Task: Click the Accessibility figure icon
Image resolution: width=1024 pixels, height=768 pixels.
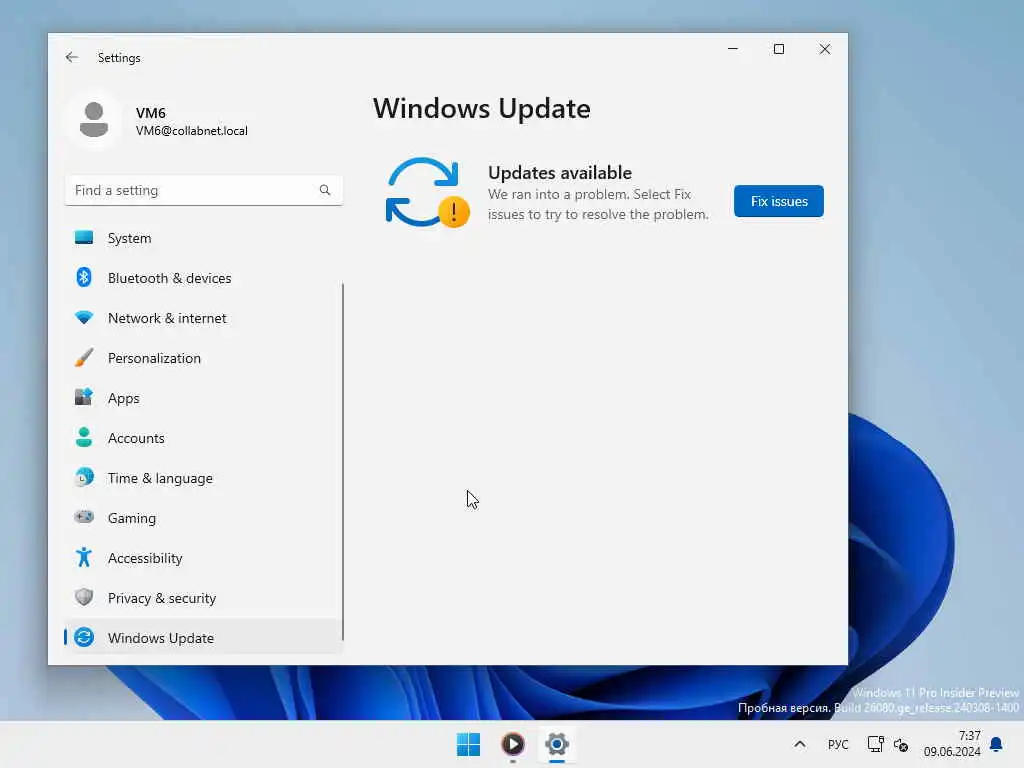Action: [x=84, y=558]
